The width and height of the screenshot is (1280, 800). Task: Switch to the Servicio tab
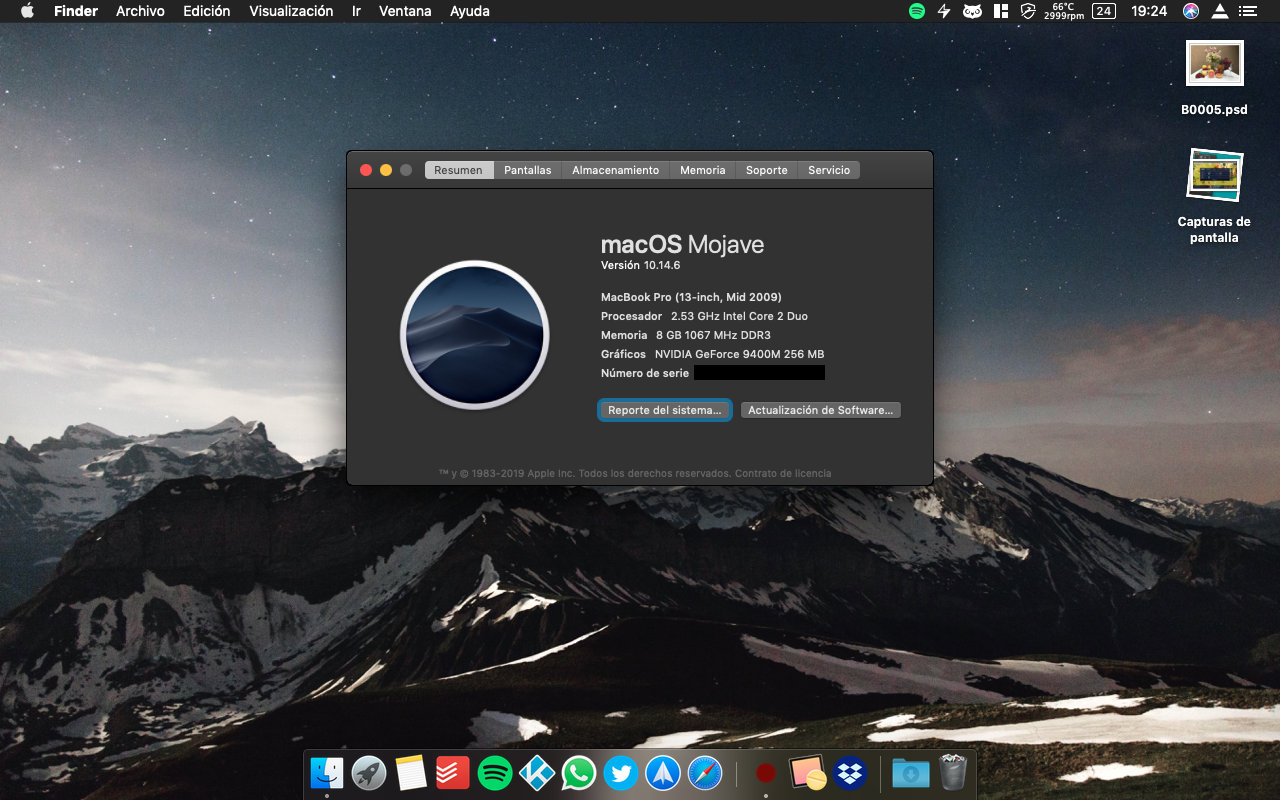(829, 170)
